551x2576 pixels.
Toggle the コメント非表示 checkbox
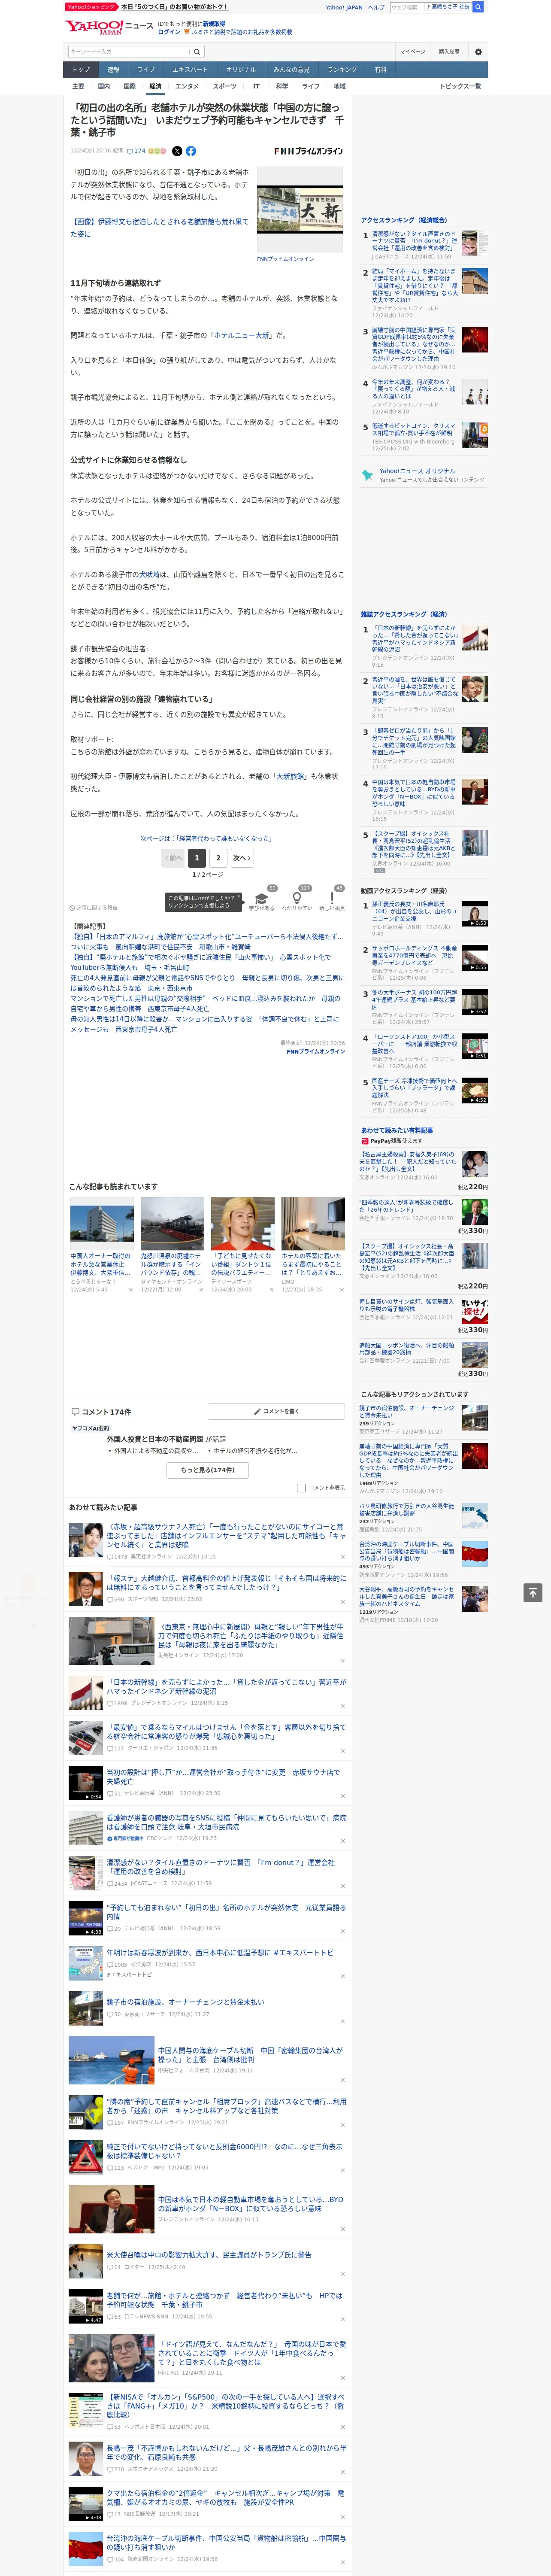[301, 1488]
